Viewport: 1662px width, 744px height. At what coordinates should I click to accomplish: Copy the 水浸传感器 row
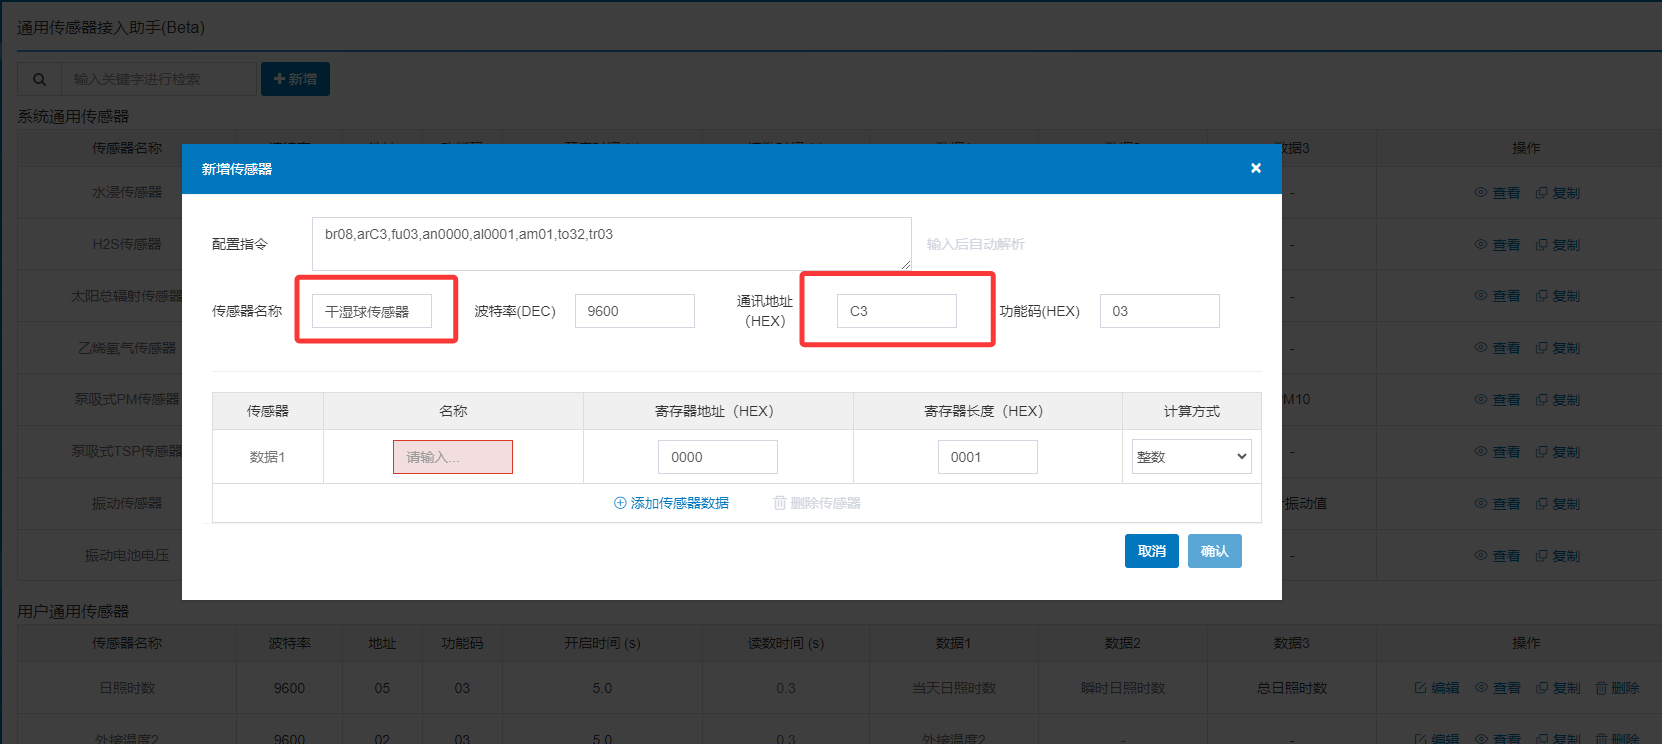pyautogui.click(x=1558, y=193)
